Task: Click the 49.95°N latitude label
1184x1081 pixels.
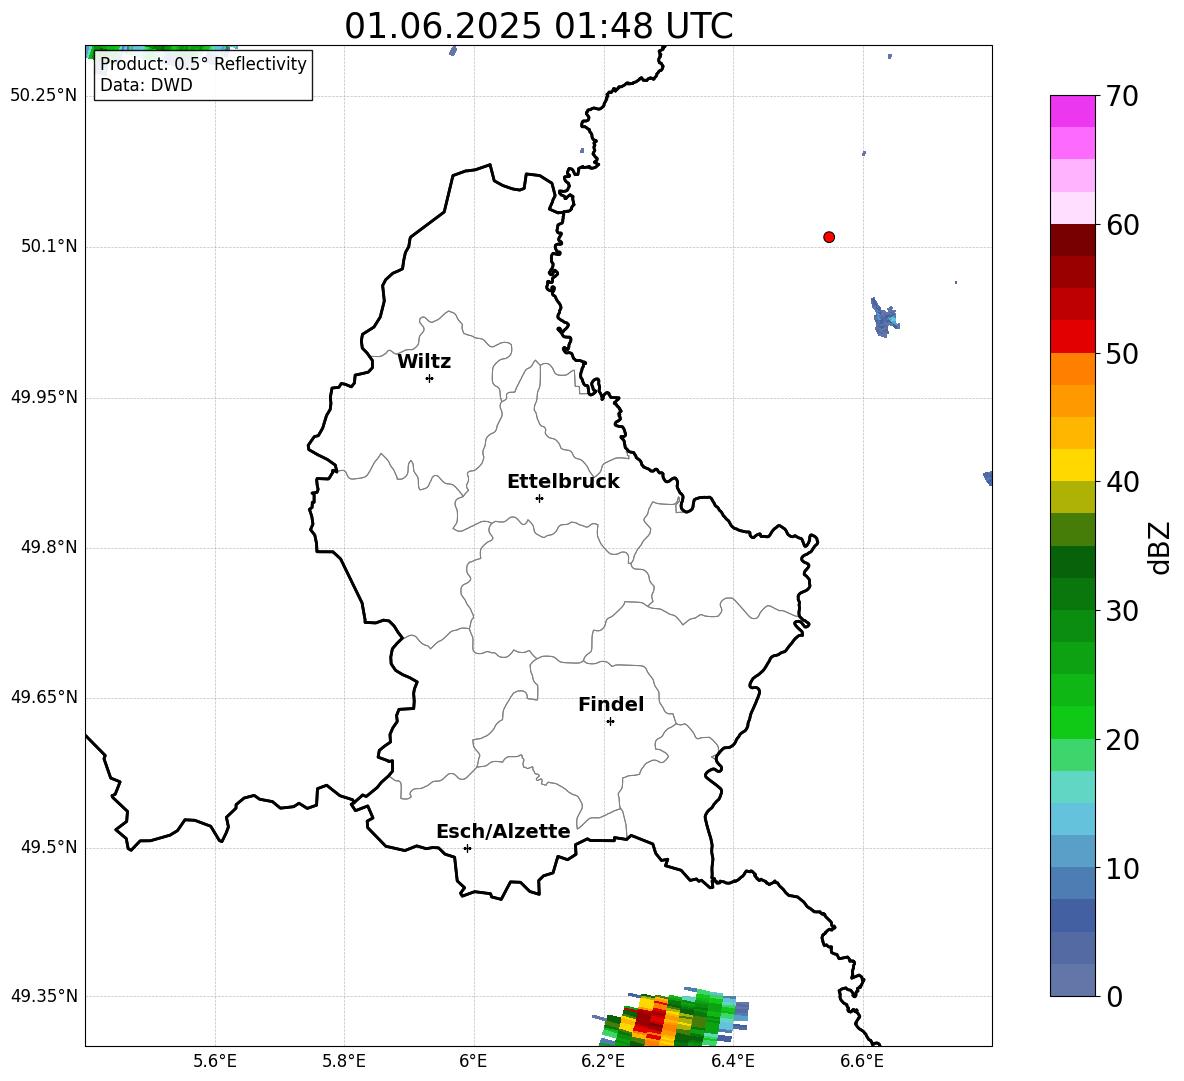Action: (44, 397)
